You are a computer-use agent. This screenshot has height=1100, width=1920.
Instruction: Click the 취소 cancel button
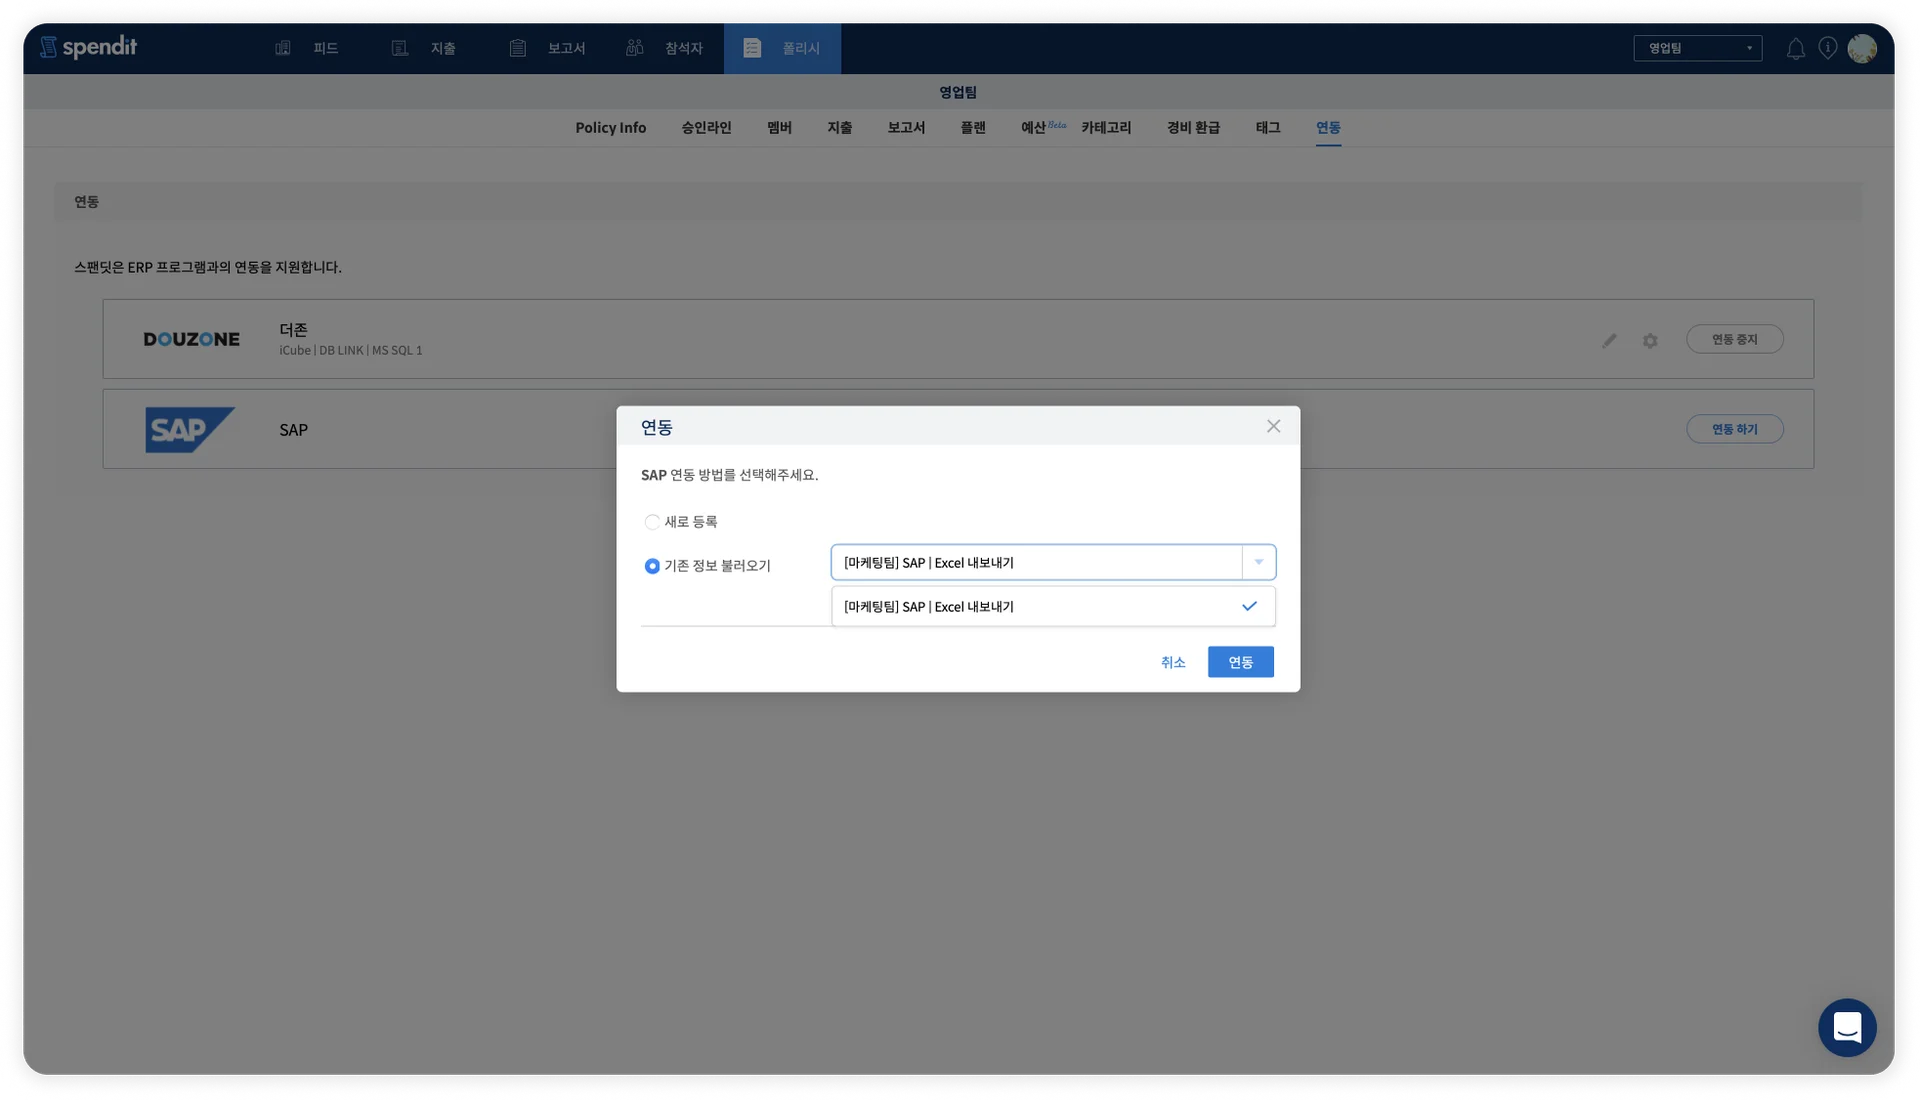pyautogui.click(x=1172, y=662)
